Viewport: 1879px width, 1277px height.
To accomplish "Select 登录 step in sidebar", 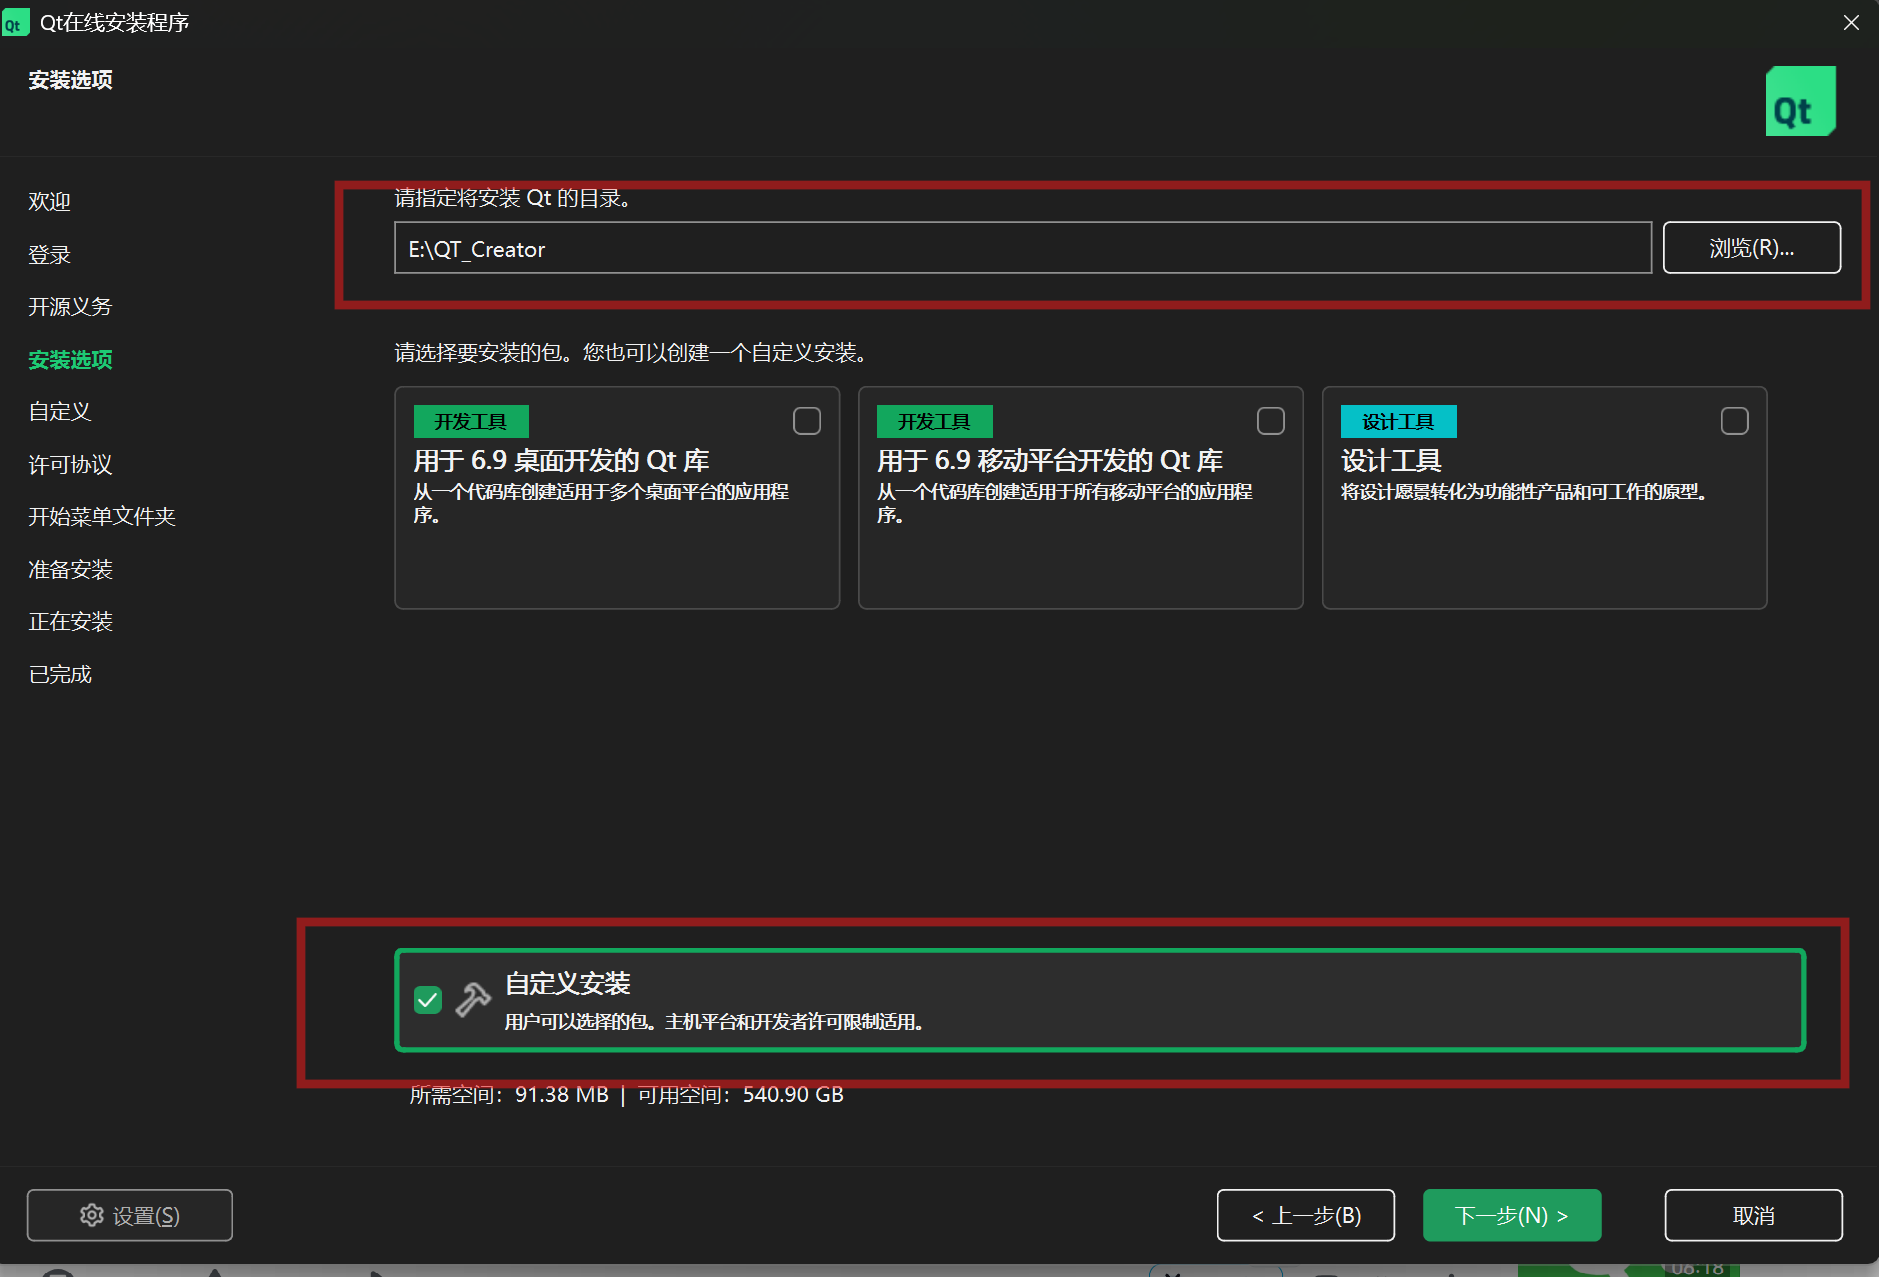I will (49, 254).
